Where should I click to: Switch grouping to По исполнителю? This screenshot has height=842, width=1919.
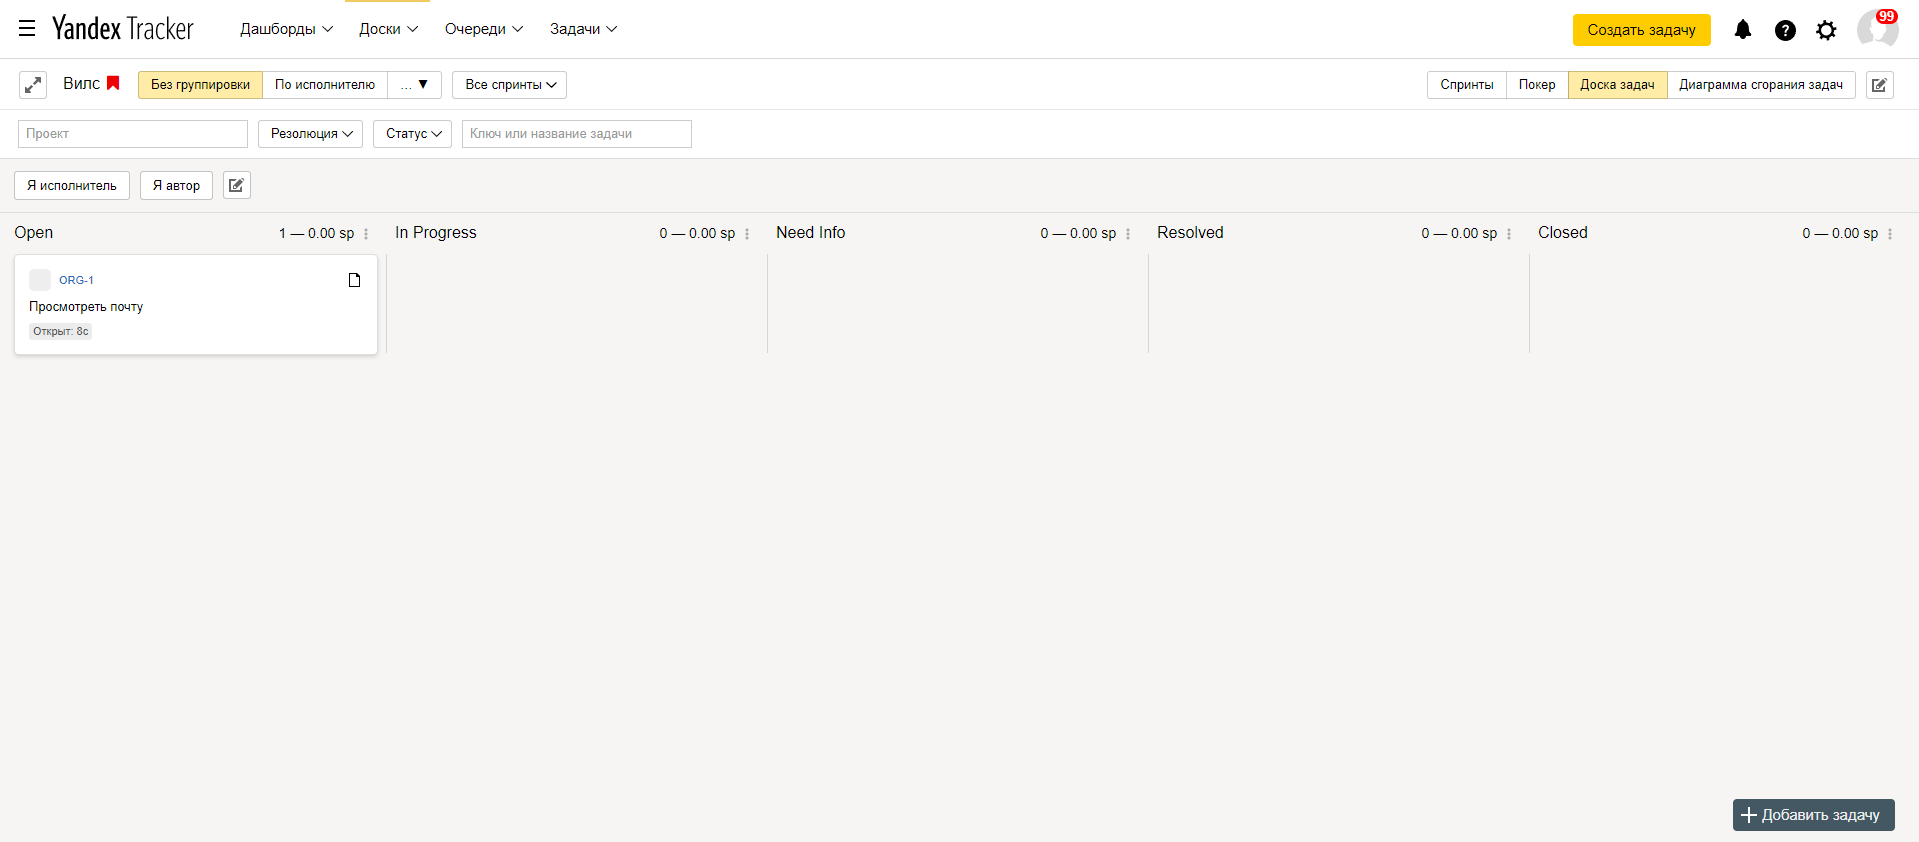click(324, 85)
